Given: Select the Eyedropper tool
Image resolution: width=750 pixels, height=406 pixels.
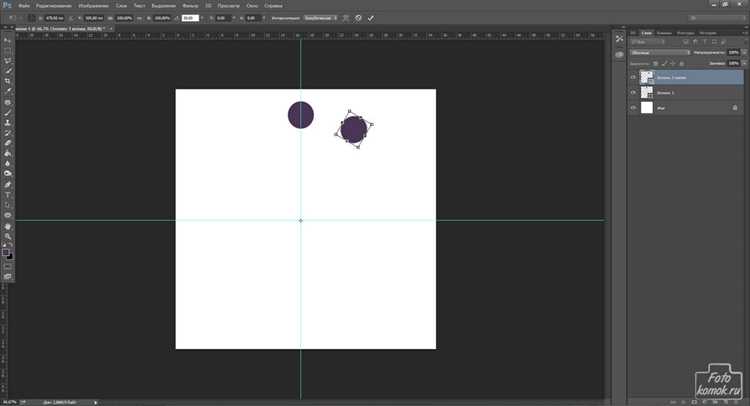Looking at the screenshot, I should pos(7,91).
